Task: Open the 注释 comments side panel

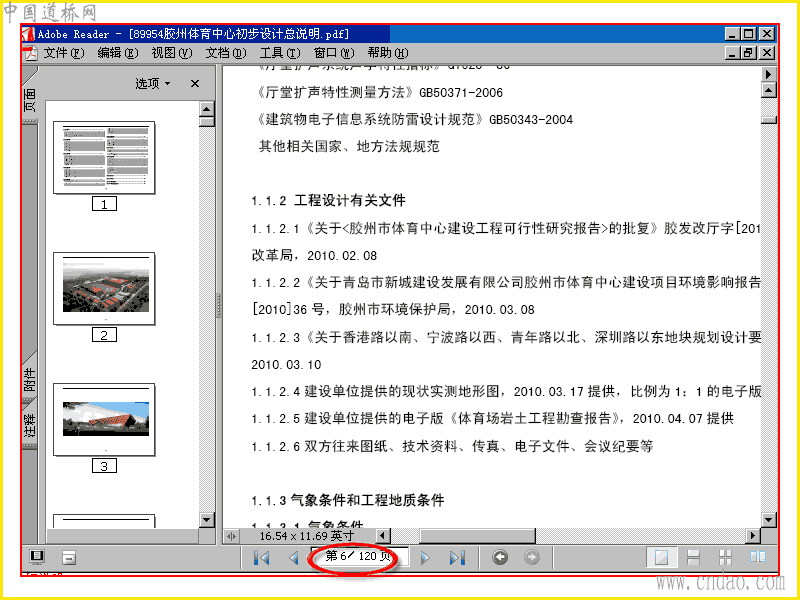Action: click(30, 426)
